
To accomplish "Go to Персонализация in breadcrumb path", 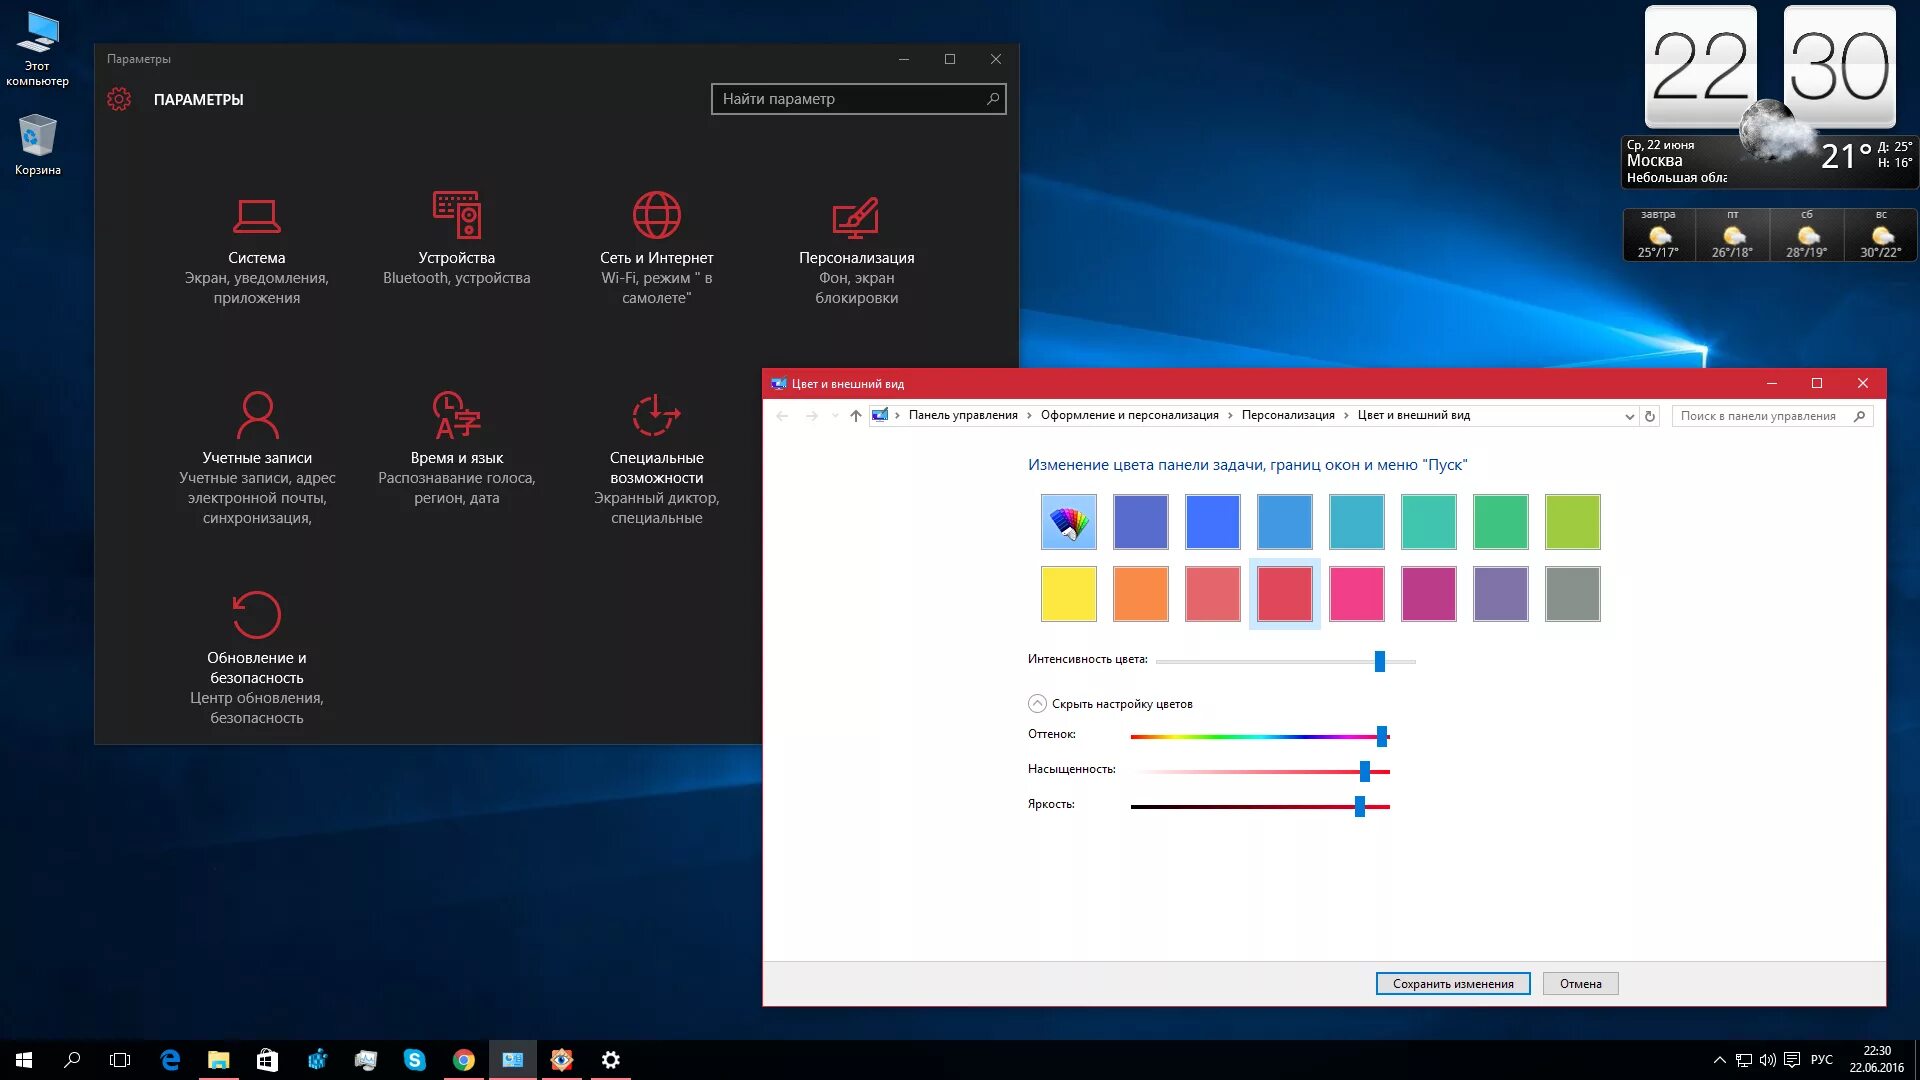I will [1288, 416].
